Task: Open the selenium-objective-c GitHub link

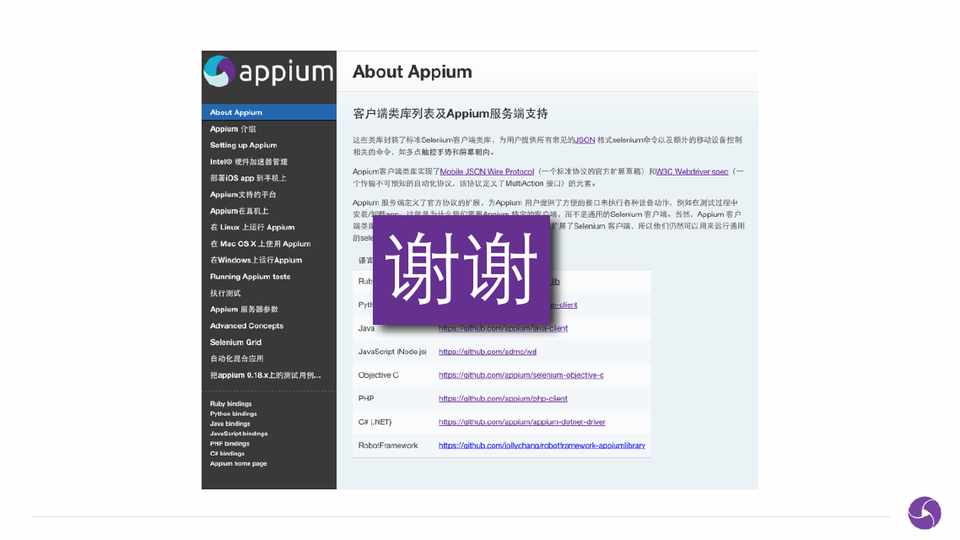Action: point(520,375)
